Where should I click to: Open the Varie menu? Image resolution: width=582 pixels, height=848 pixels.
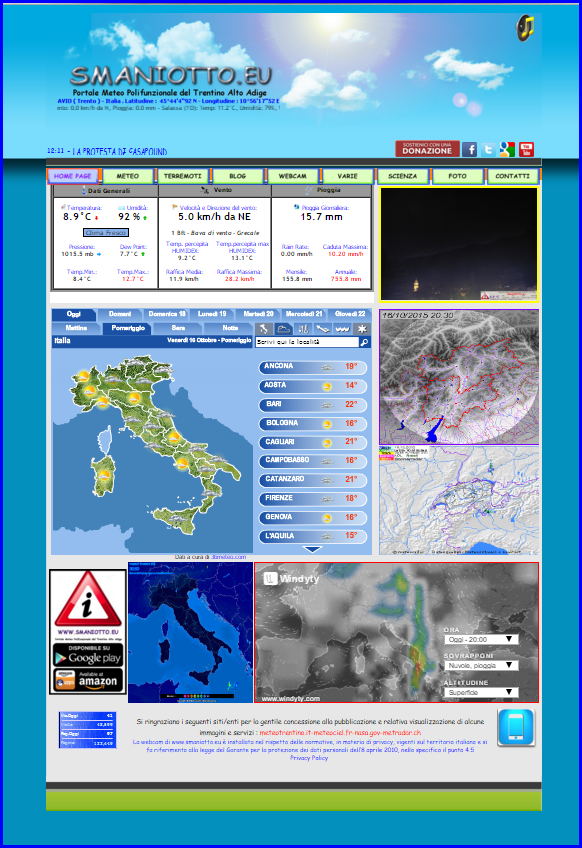tap(347, 176)
